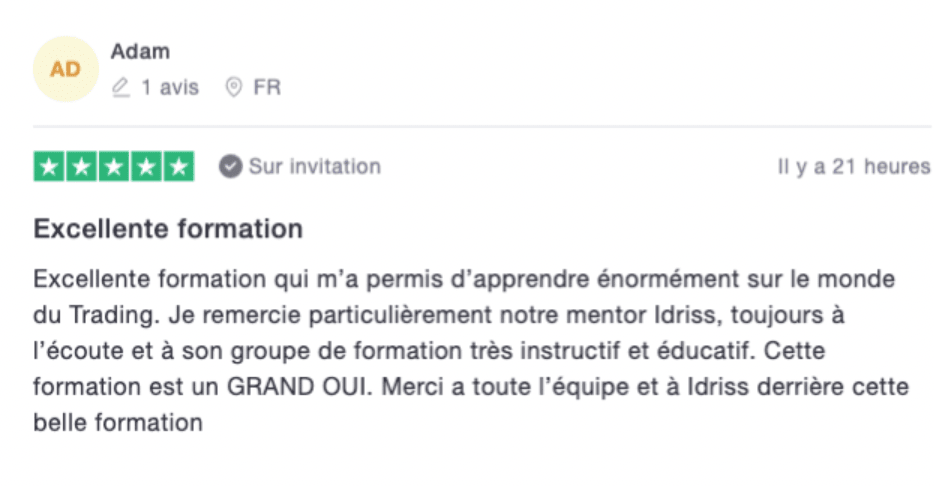Click the FR country label
This screenshot has width=934, height=486.
pyautogui.click(x=267, y=88)
